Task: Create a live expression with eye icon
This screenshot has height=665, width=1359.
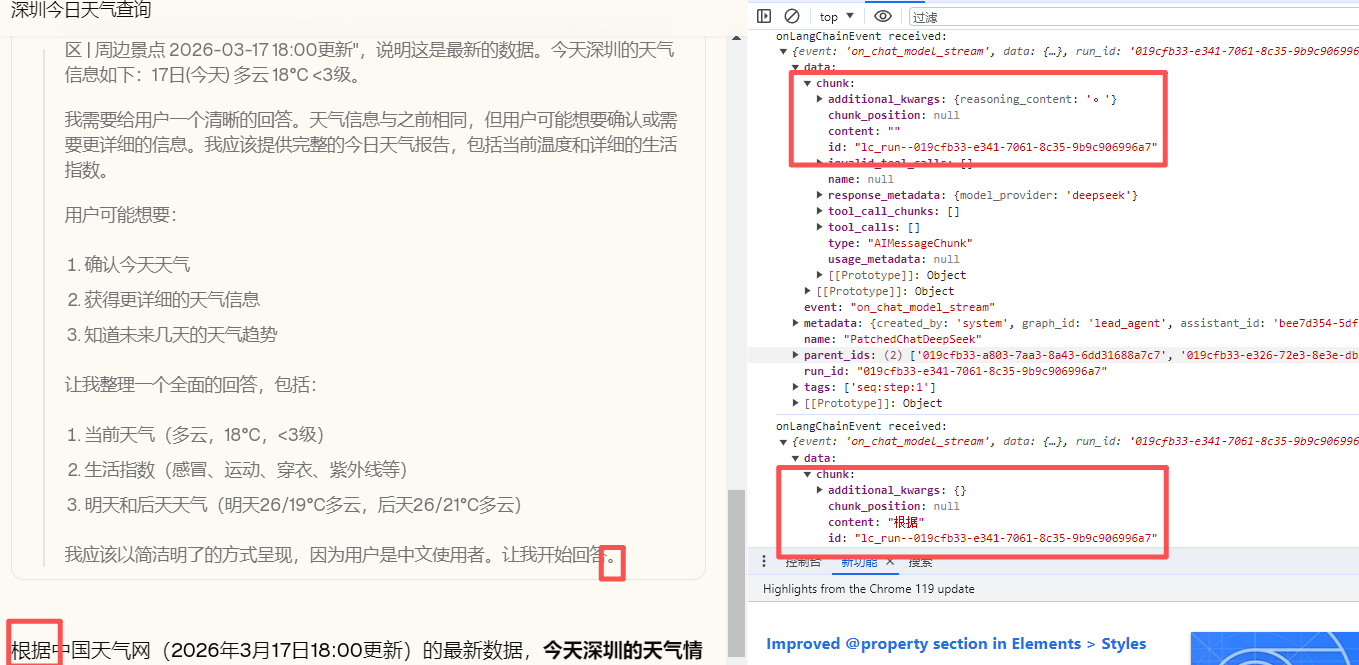Action: (x=882, y=16)
